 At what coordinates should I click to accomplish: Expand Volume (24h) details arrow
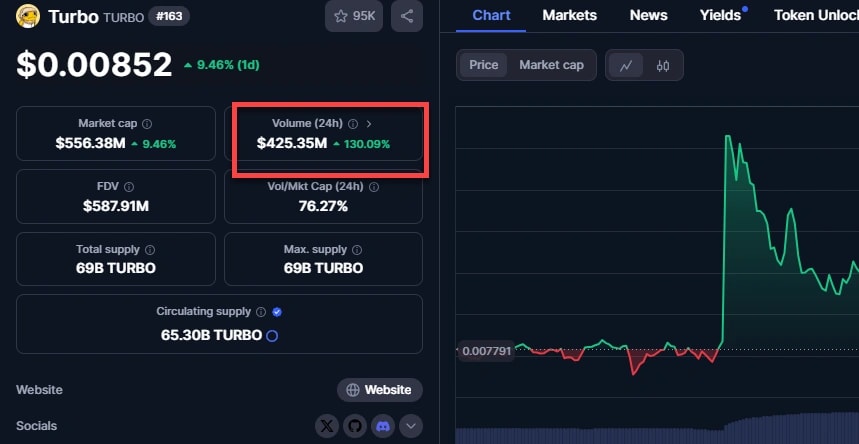pyautogui.click(x=369, y=124)
